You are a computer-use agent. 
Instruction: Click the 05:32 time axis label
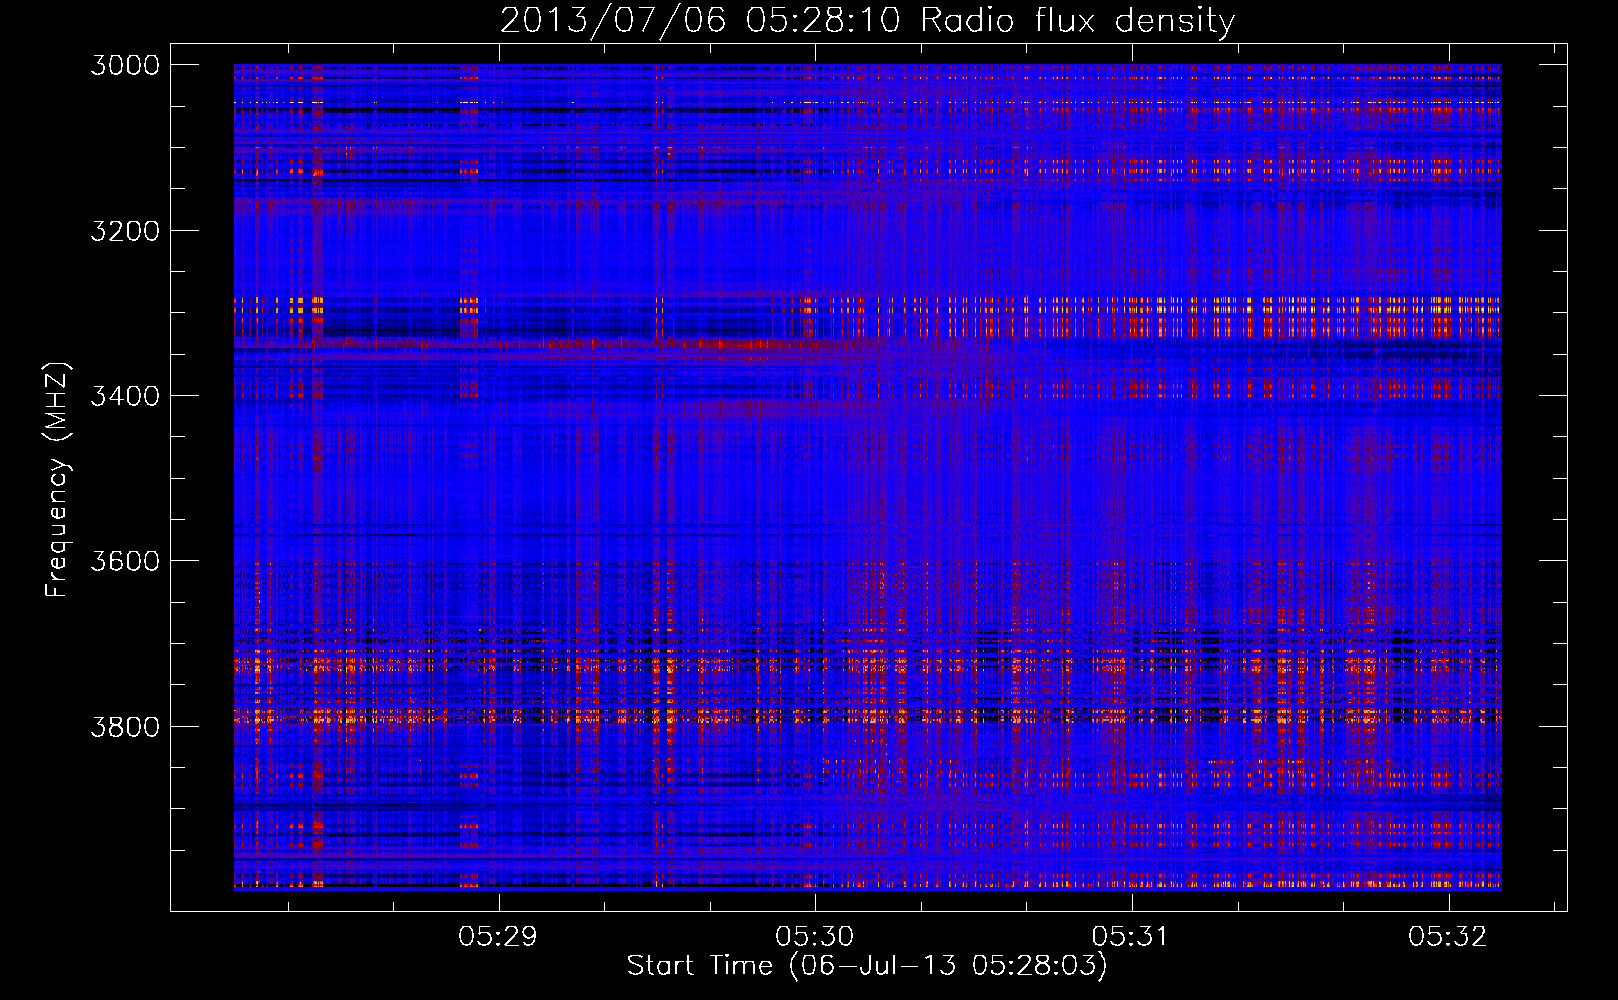point(1448,936)
